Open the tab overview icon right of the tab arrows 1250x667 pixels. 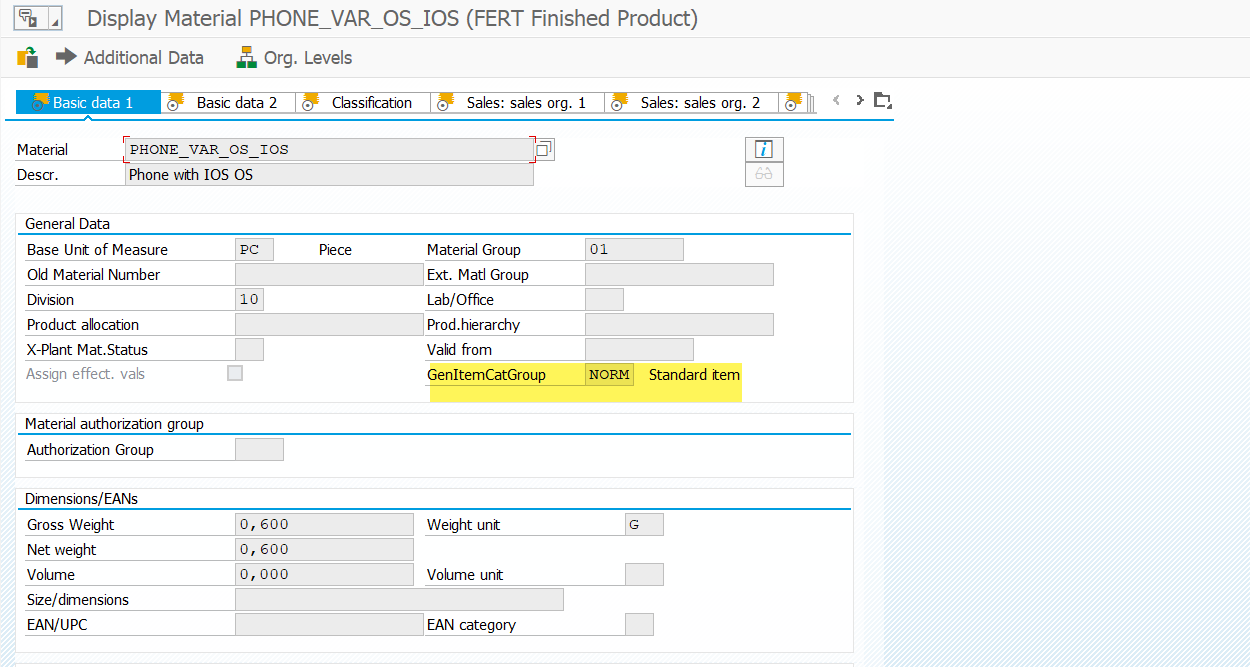pyautogui.click(x=881, y=100)
